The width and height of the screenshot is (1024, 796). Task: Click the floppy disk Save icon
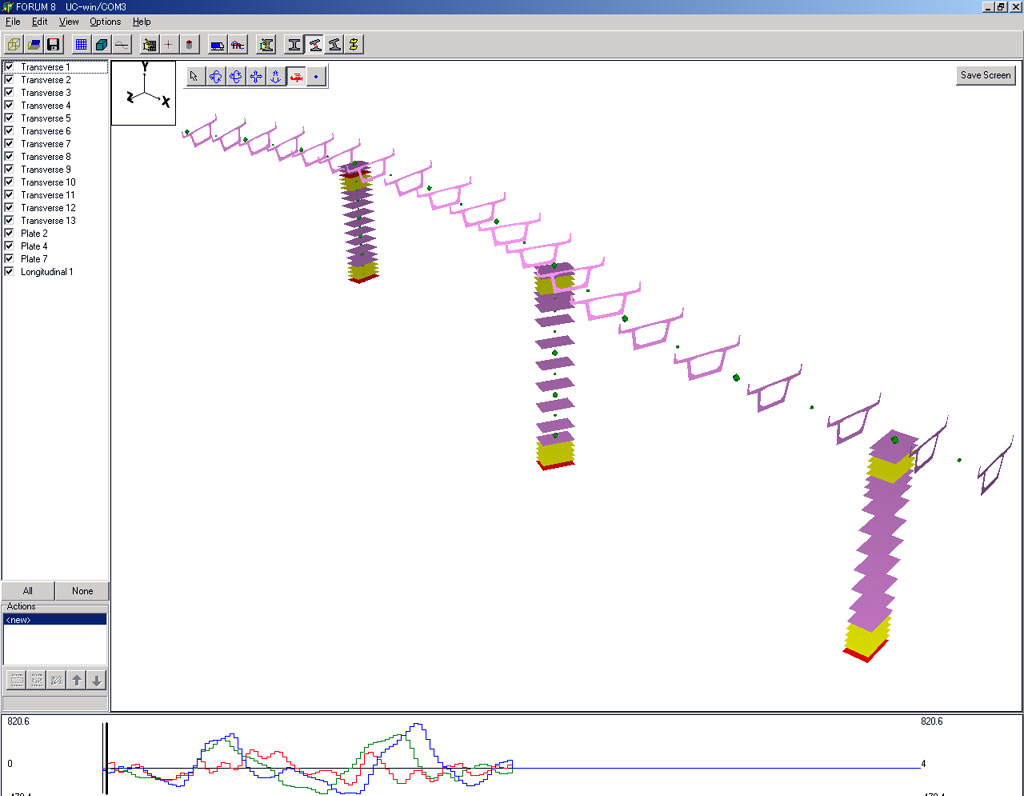point(53,44)
